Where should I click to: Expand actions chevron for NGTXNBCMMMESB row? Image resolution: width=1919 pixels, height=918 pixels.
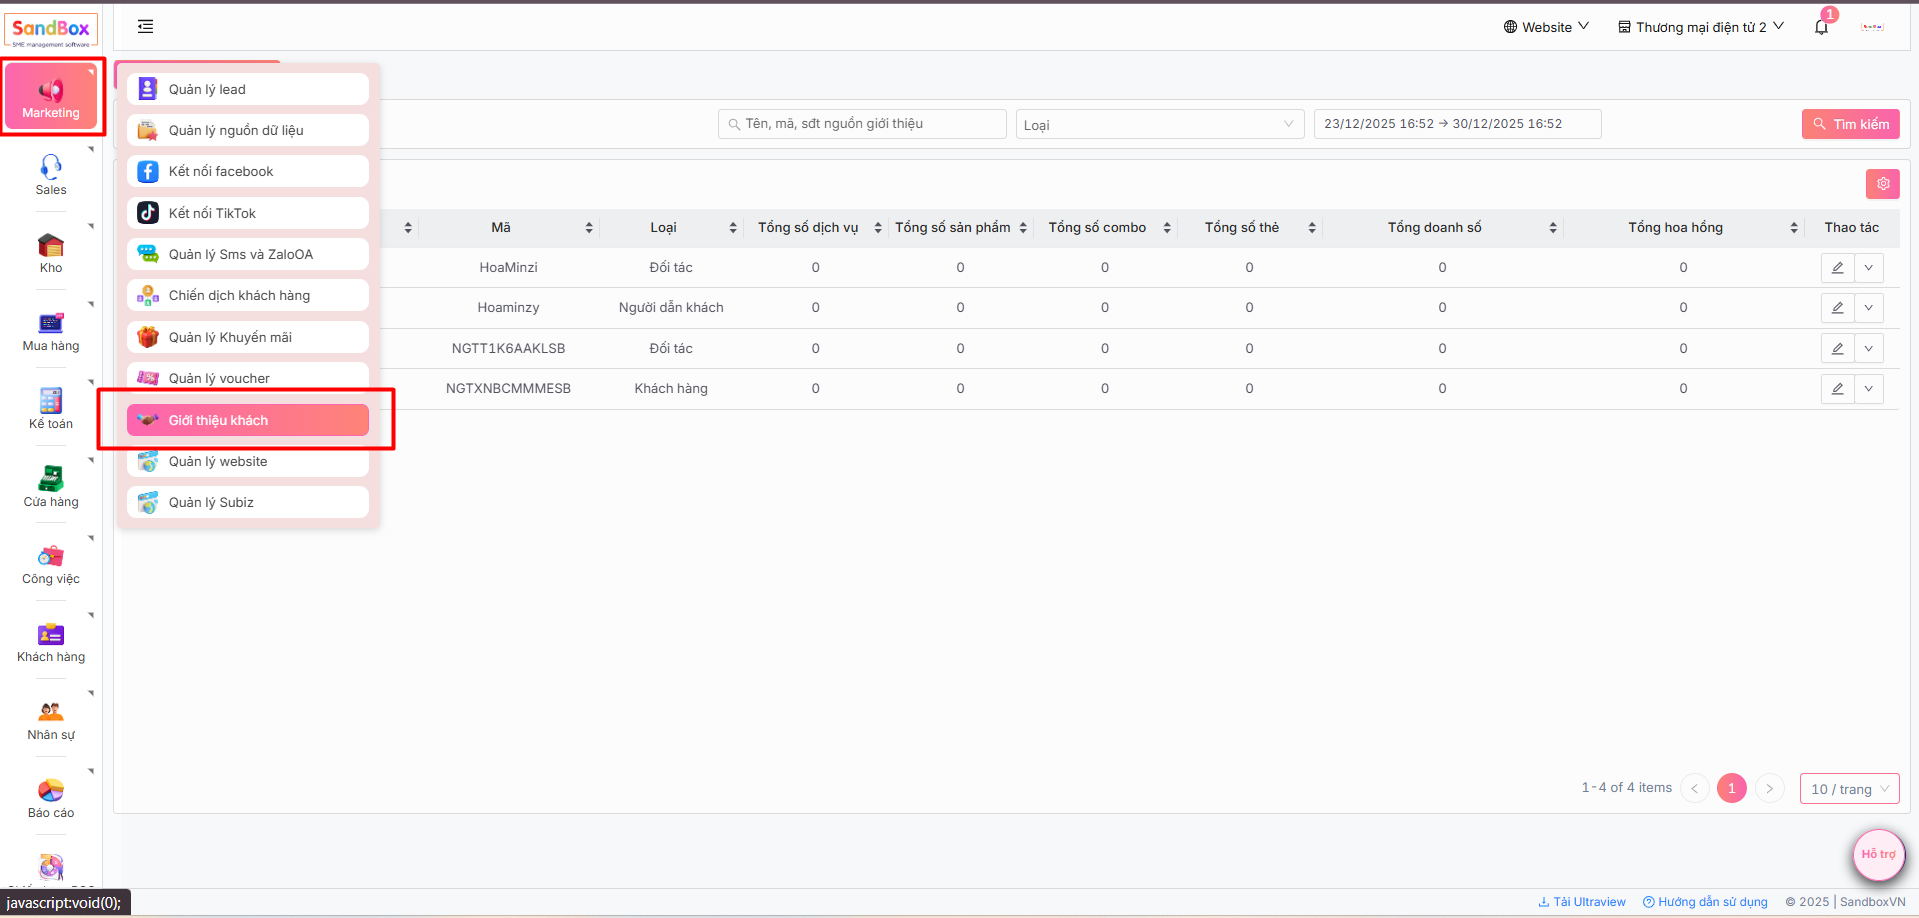tap(1868, 389)
